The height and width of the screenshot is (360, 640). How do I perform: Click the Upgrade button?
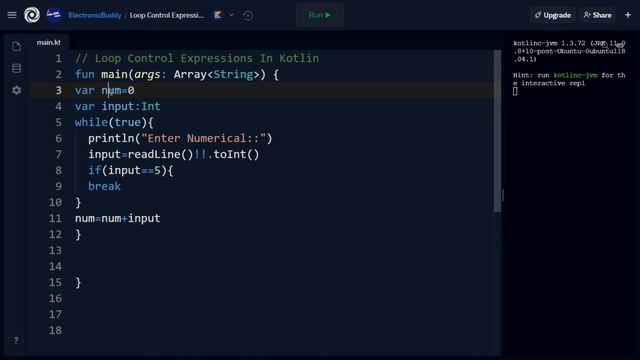553,15
